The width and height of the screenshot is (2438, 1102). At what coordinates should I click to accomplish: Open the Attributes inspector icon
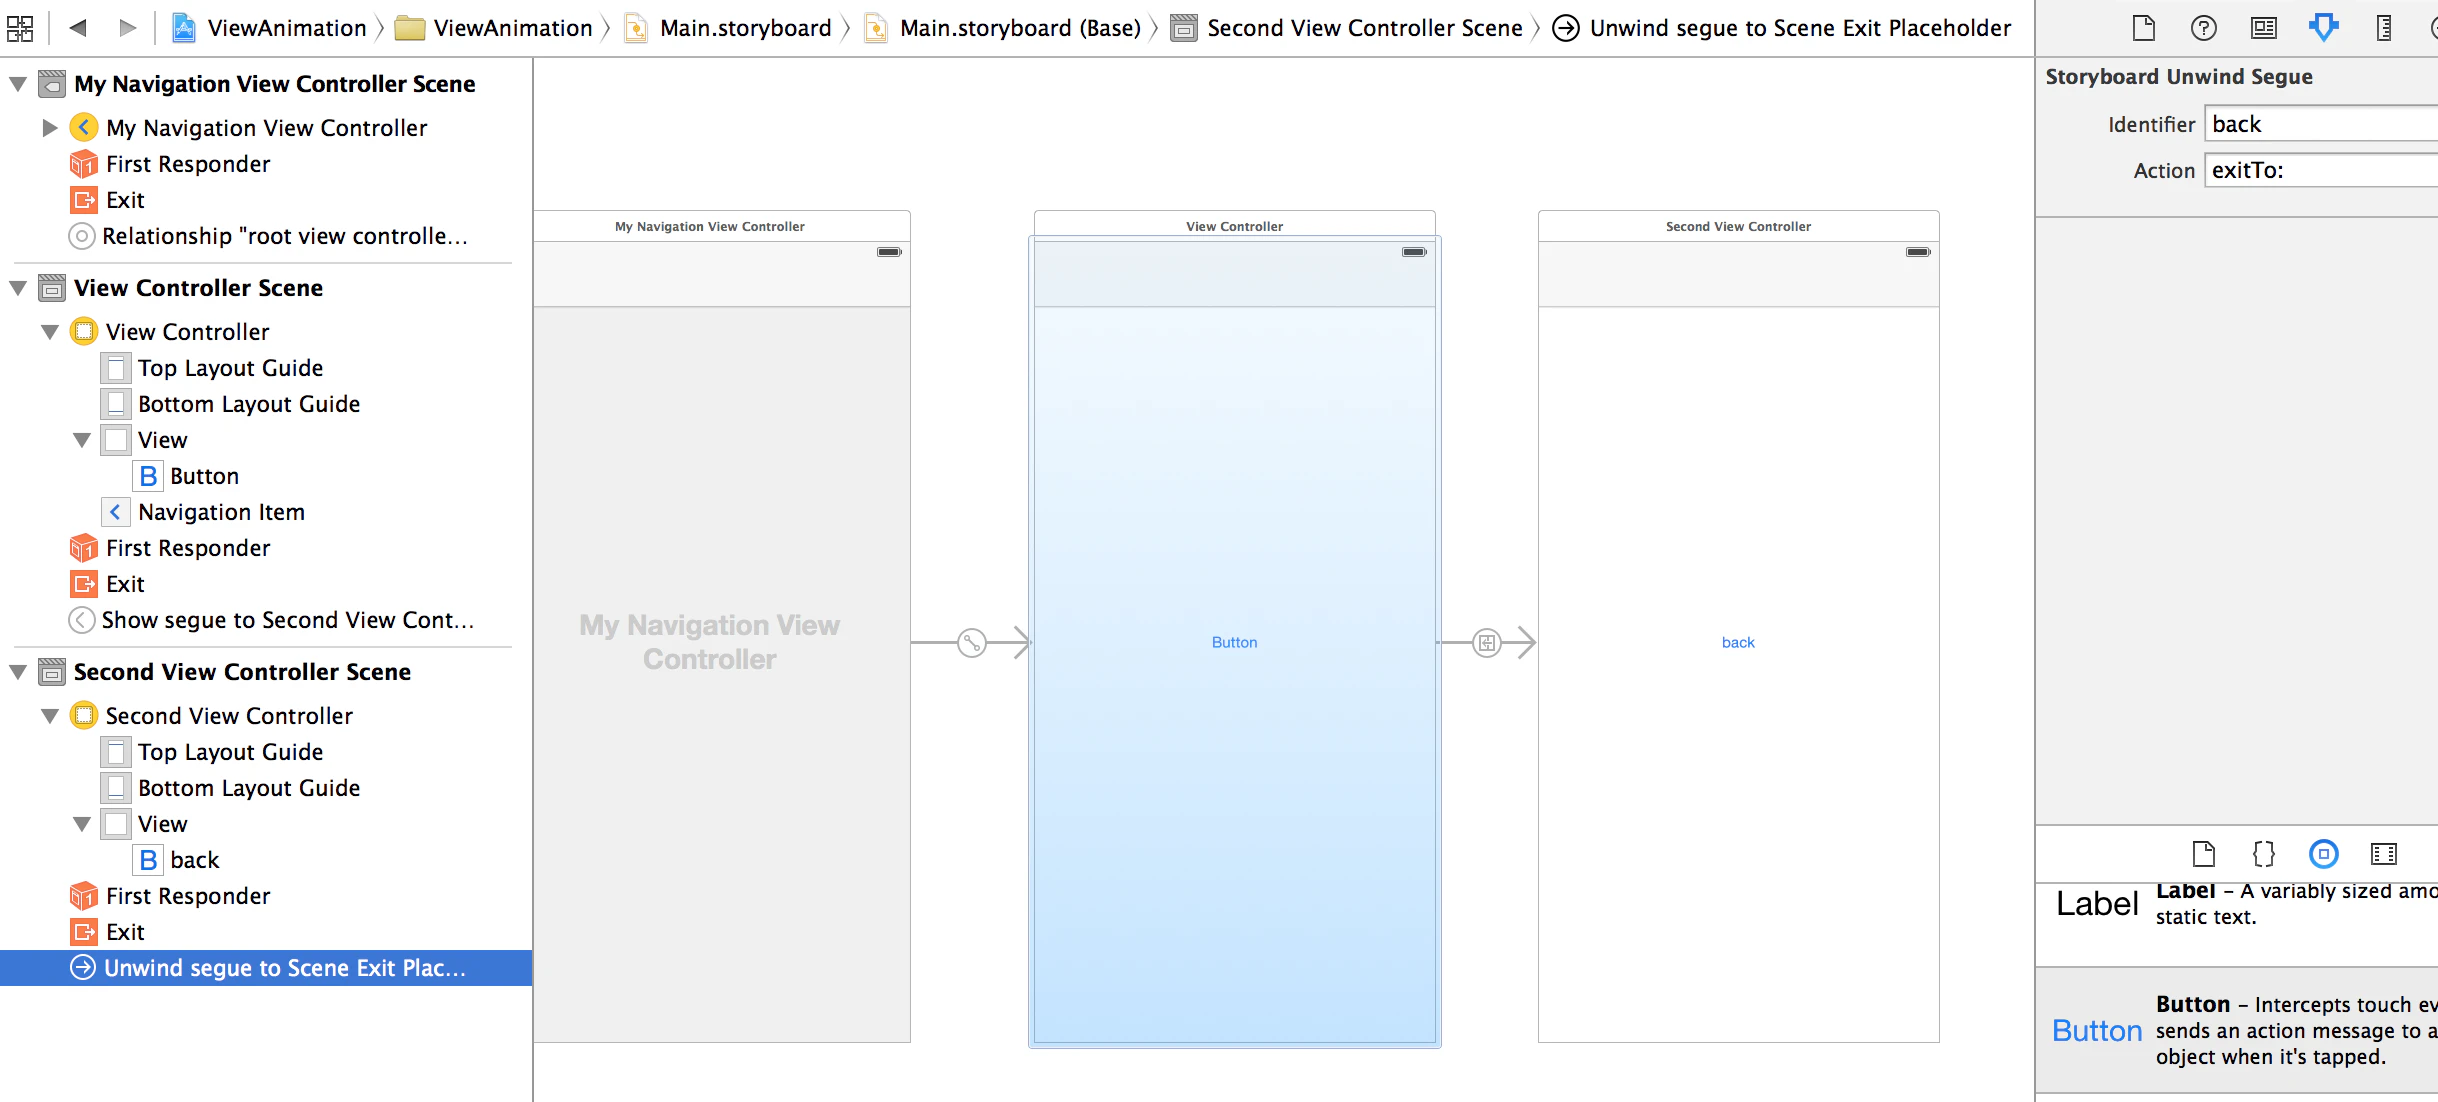[2323, 28]
